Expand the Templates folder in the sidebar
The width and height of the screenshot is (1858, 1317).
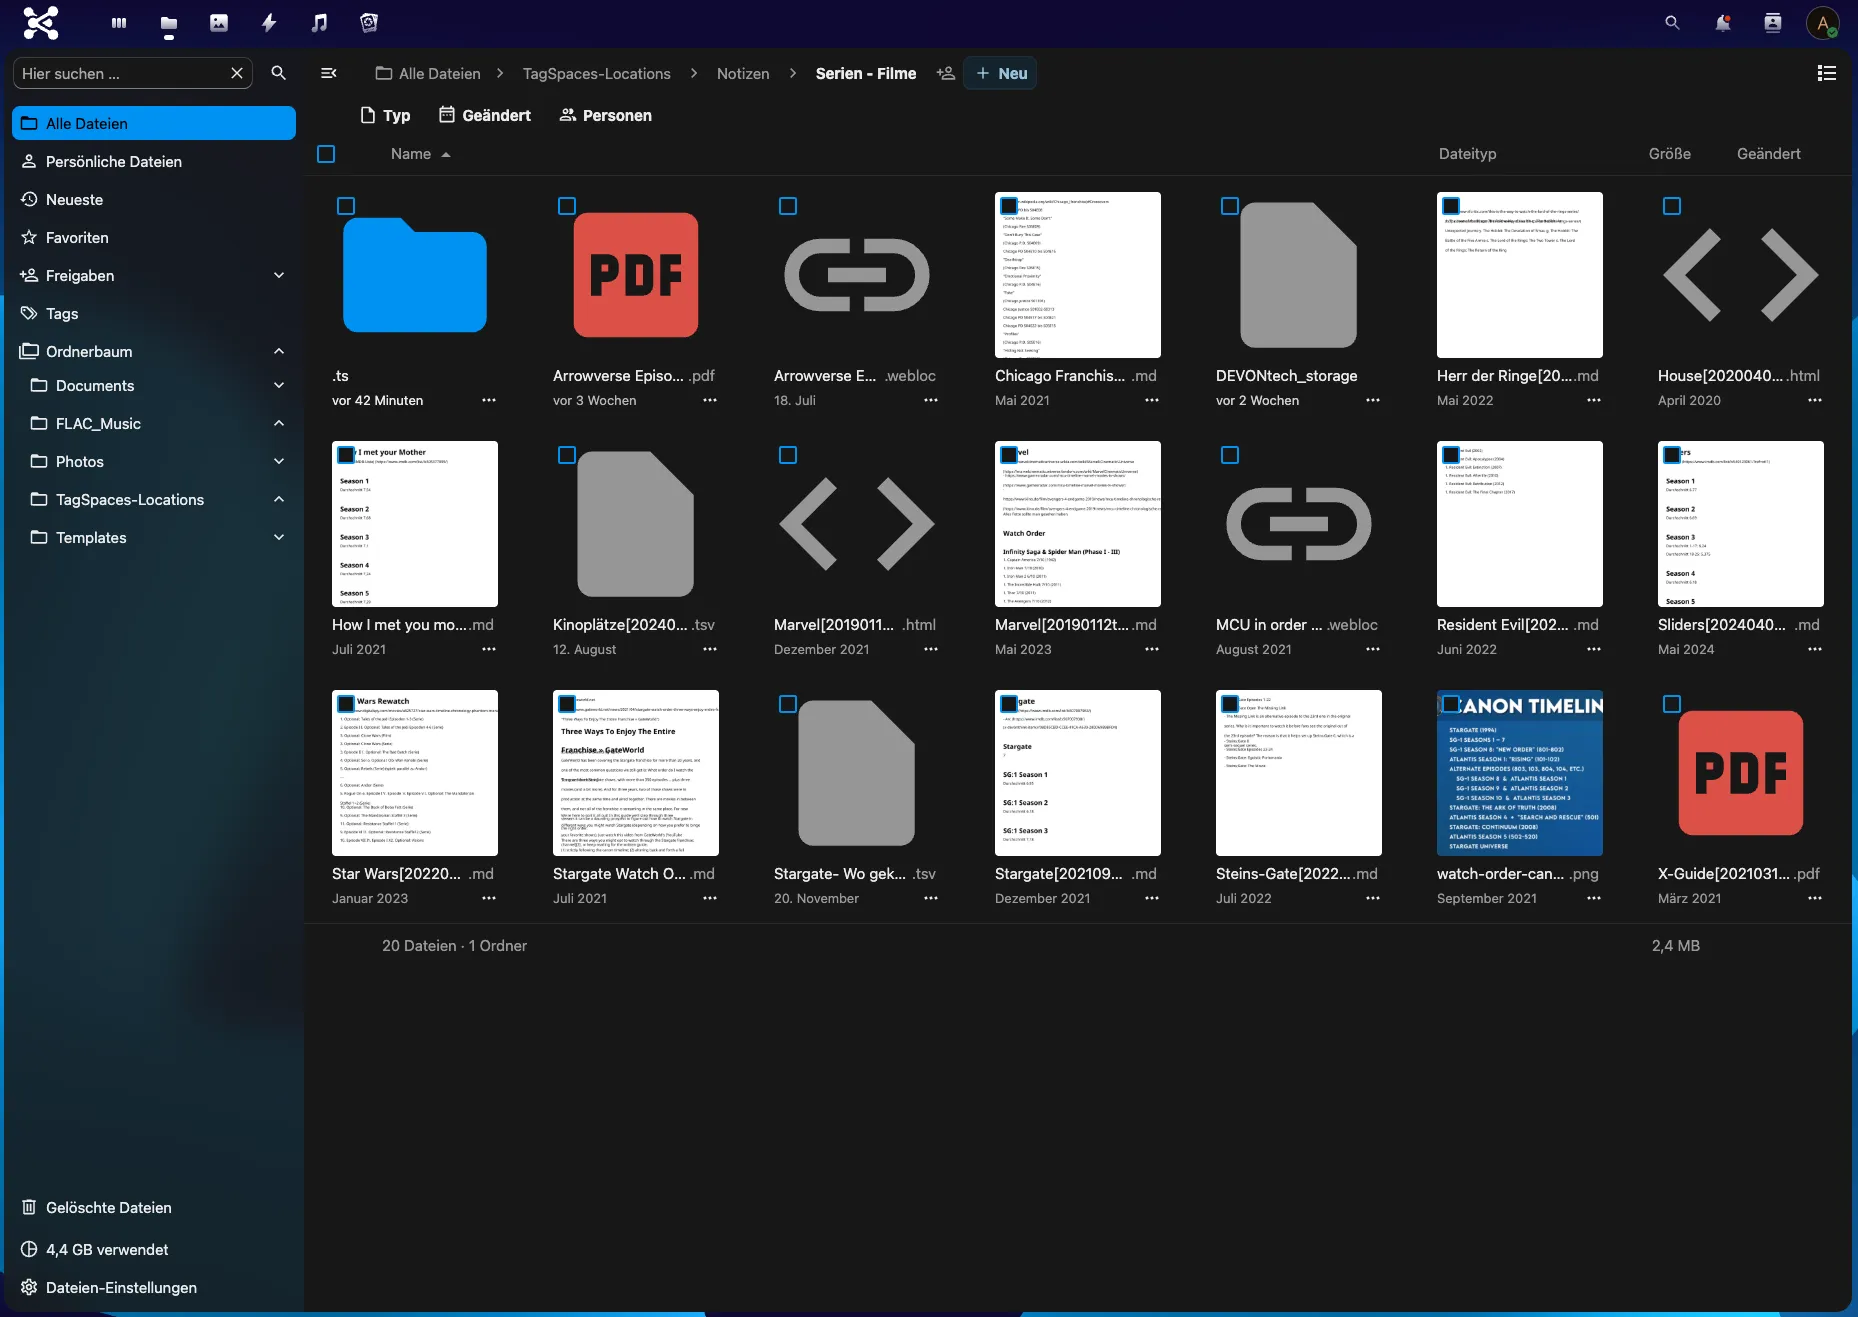click(x=278, y=537)
